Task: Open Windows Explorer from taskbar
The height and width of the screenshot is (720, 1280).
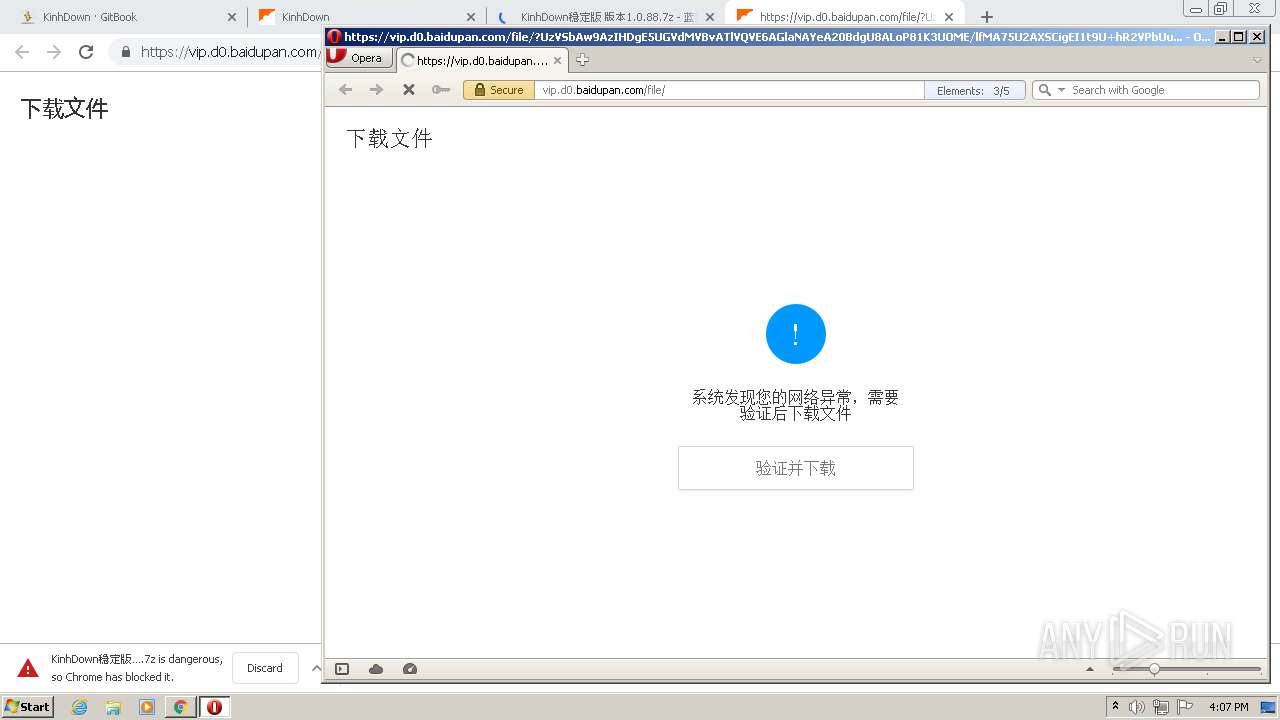Action: click(113, 707)
